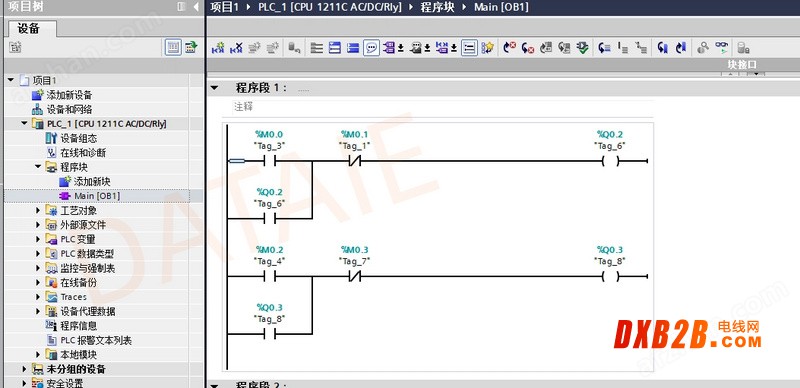The height and width of the screenshot is (388, 800).
Task: Click the database lock icon at toolbar end
Action: pyautogui.click(x=743, y=48)
